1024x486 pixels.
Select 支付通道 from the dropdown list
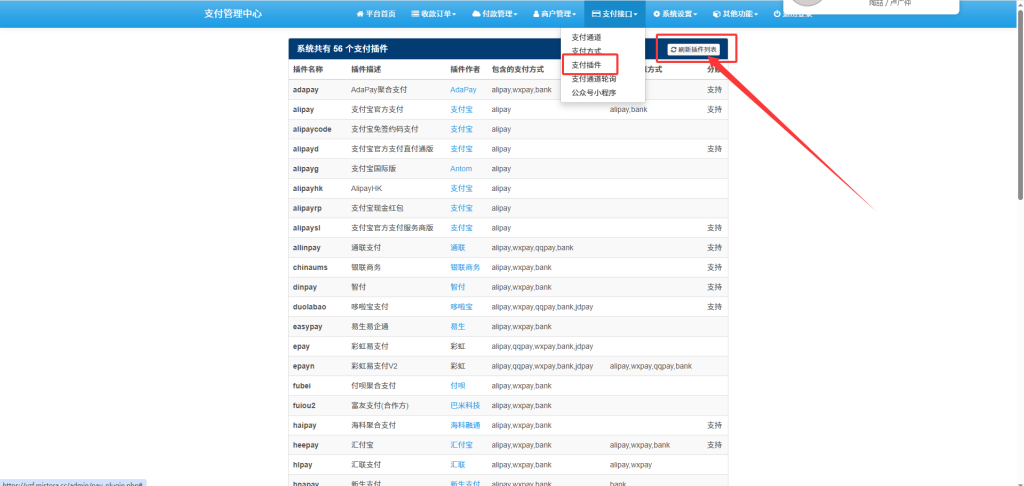pyautogui.click(x=586, y=37)
